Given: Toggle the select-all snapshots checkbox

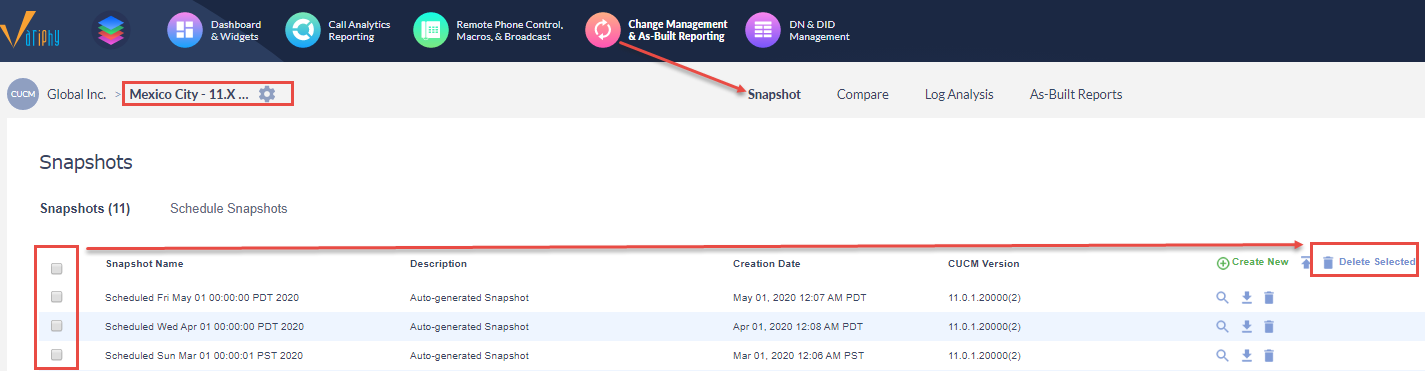Looking at the screenshot, I should 57,268.
